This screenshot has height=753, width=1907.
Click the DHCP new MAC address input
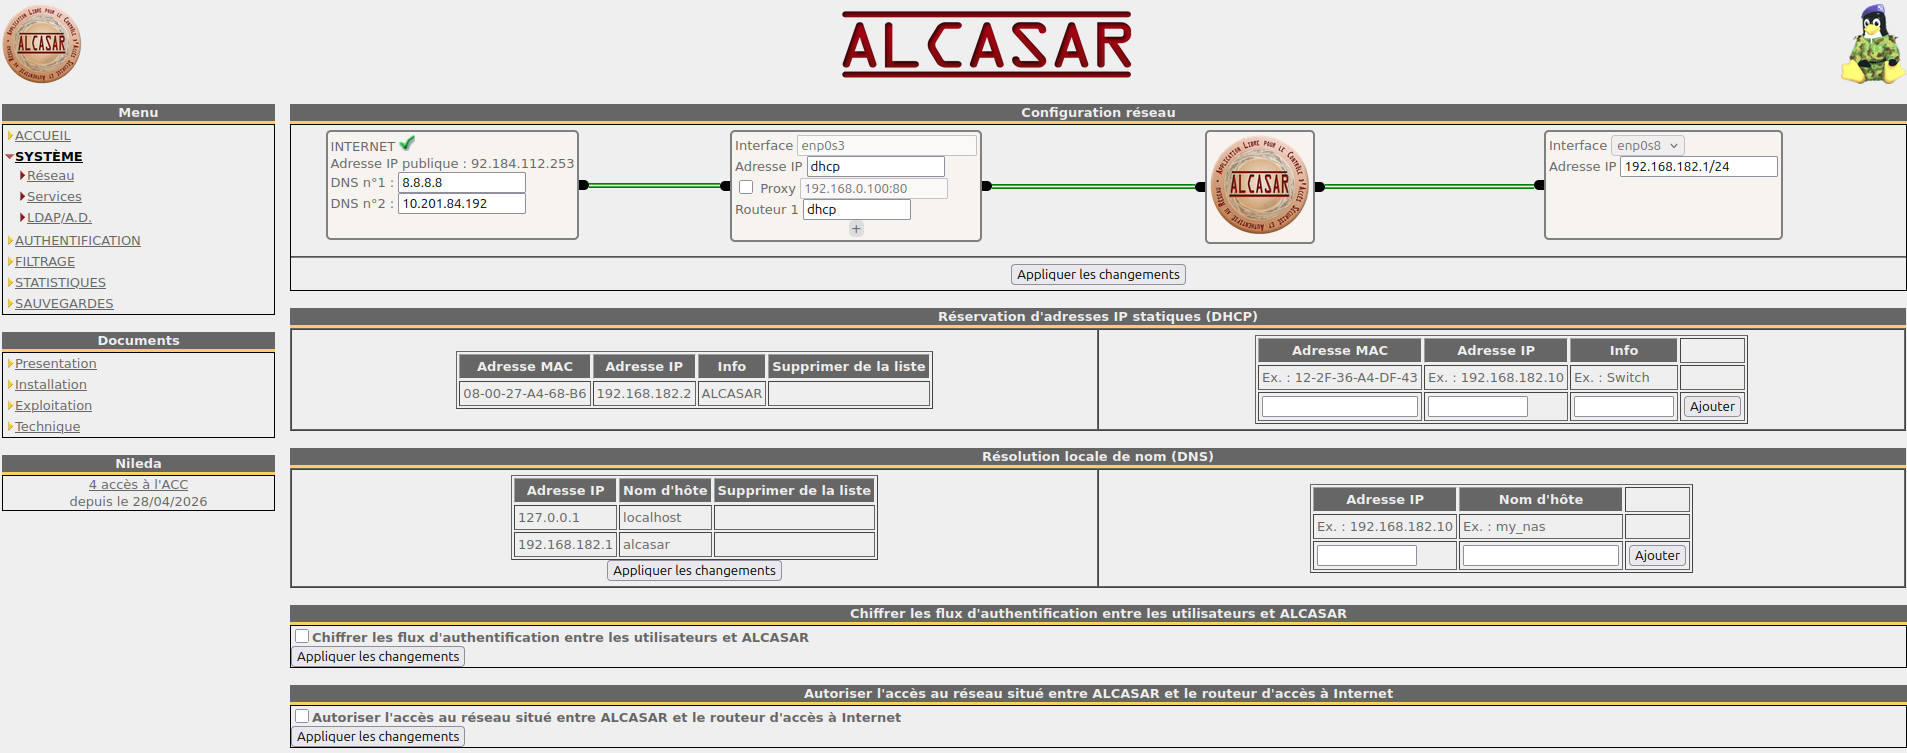pyautogui.click(x=1340, y=406)
